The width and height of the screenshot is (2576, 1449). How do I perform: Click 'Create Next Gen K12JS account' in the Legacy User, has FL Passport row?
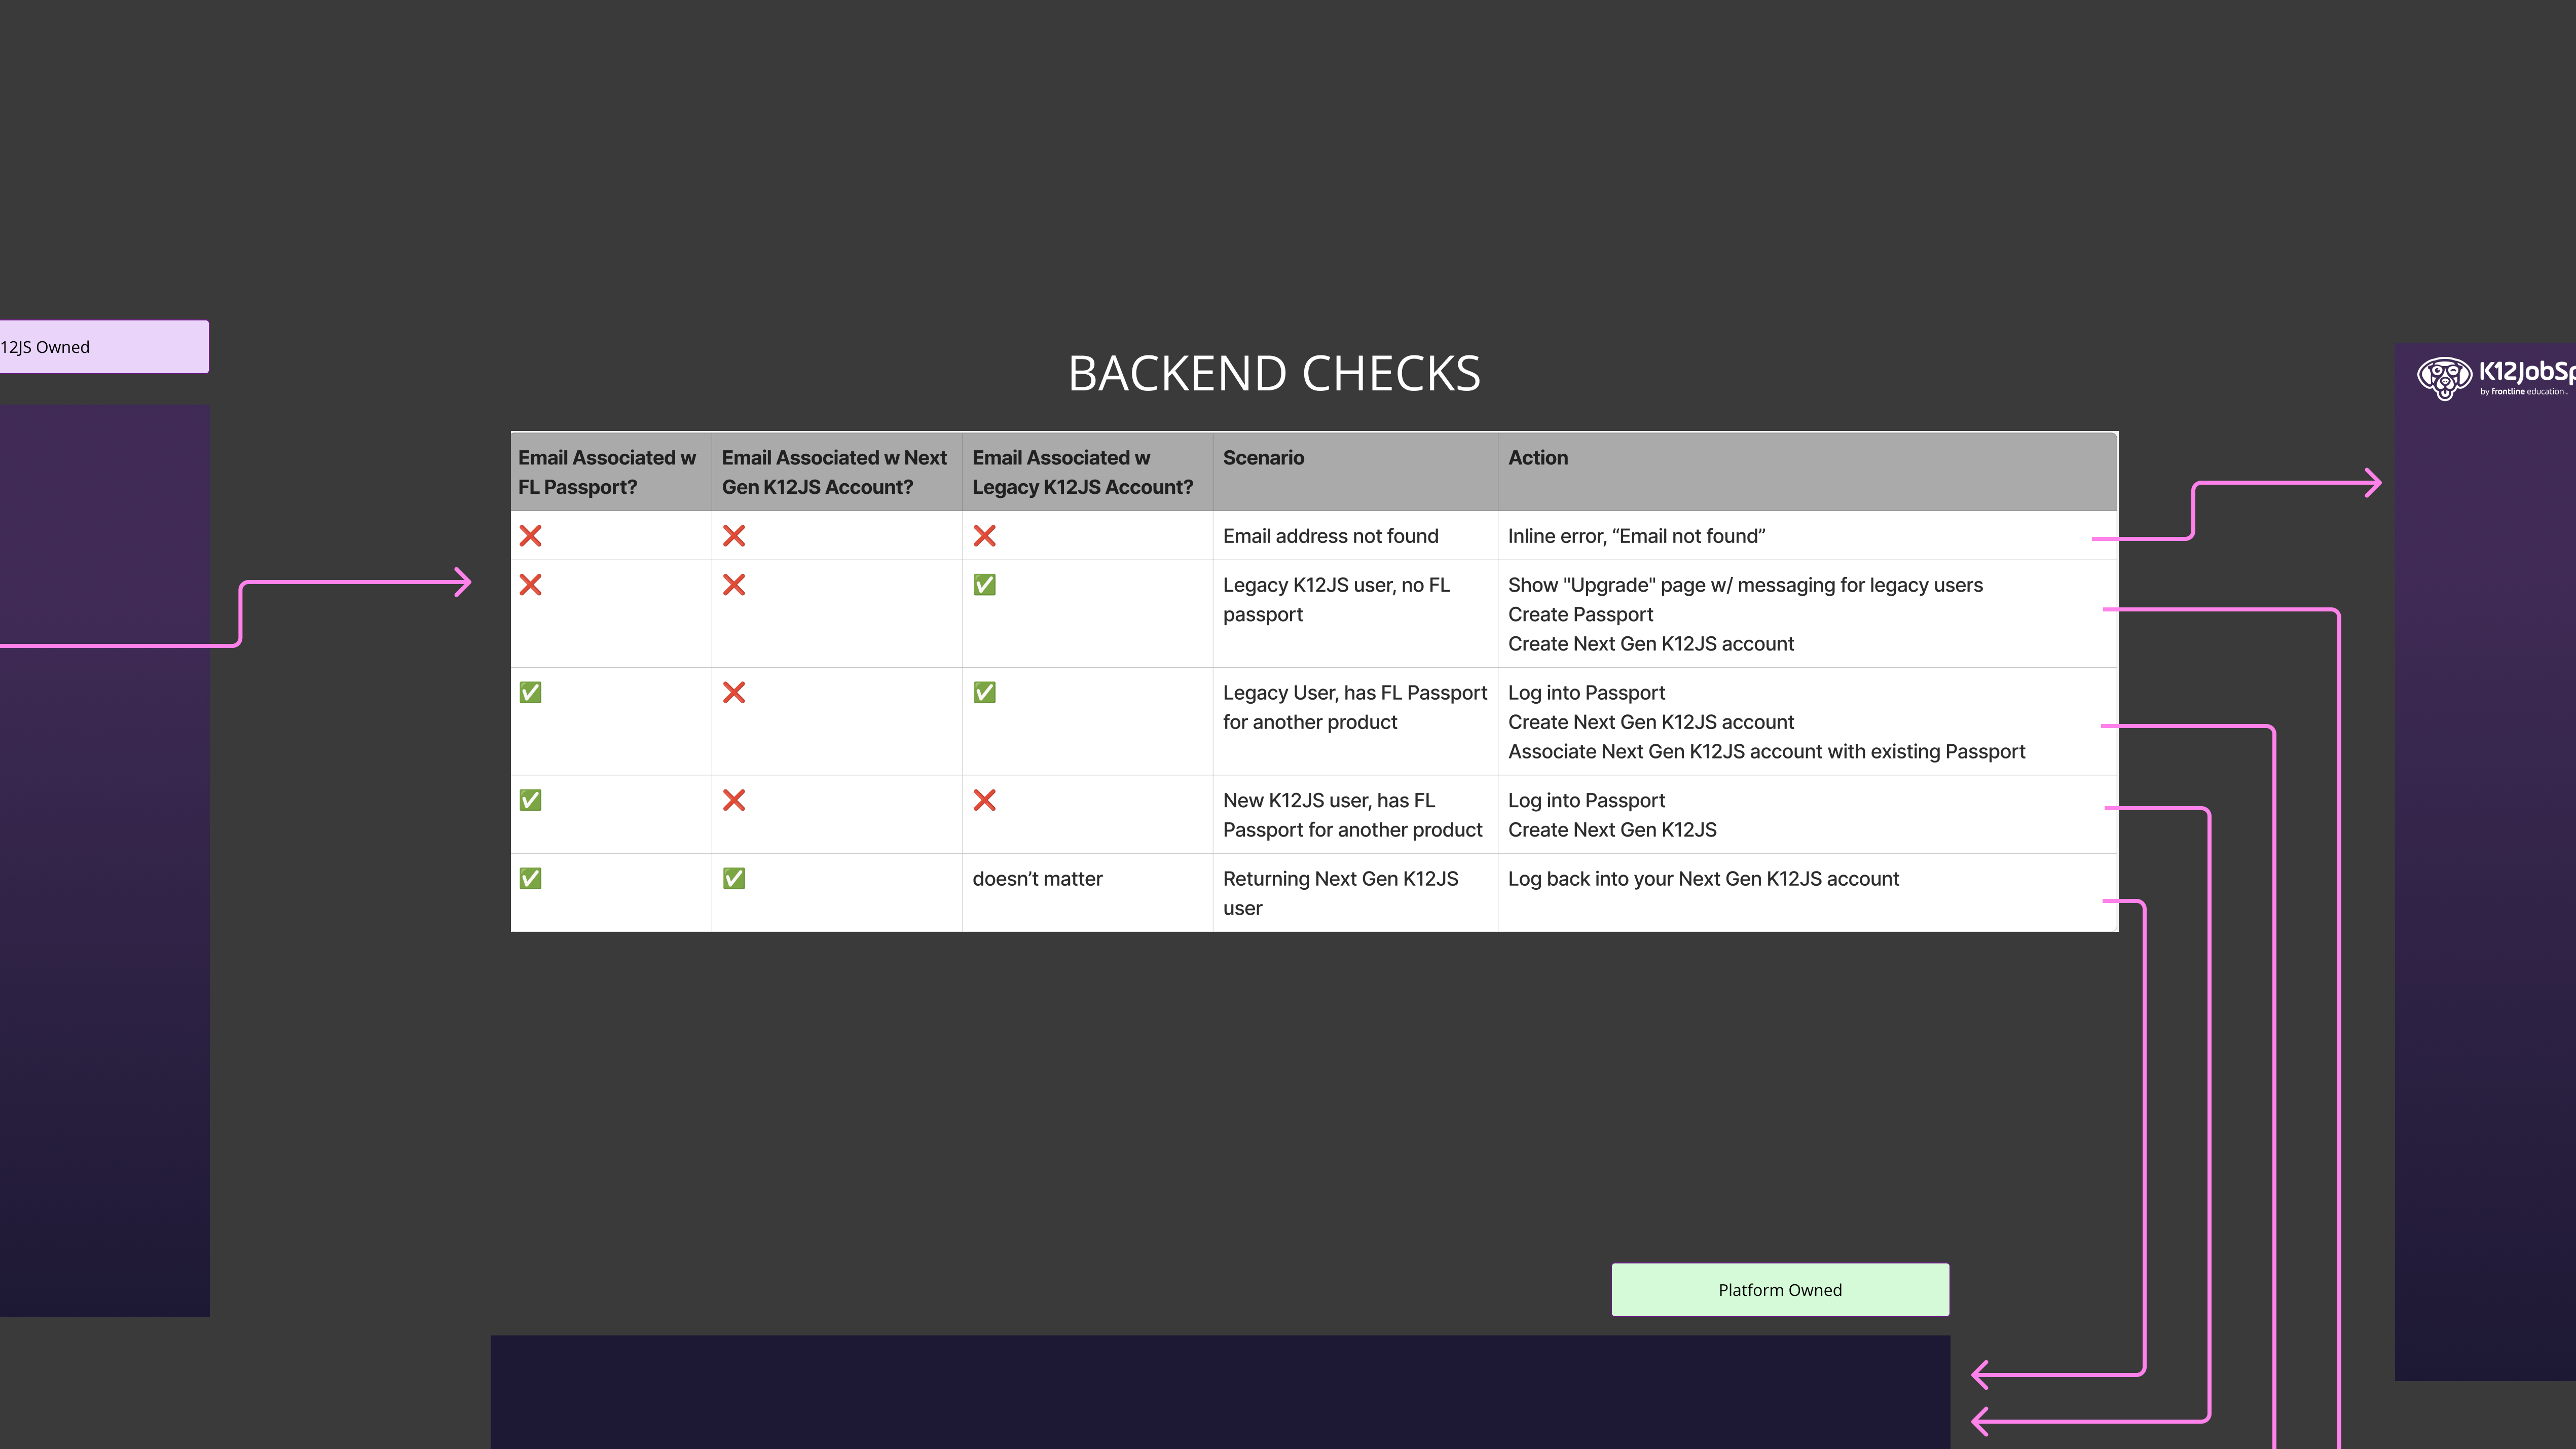(x=1650, y=722)
